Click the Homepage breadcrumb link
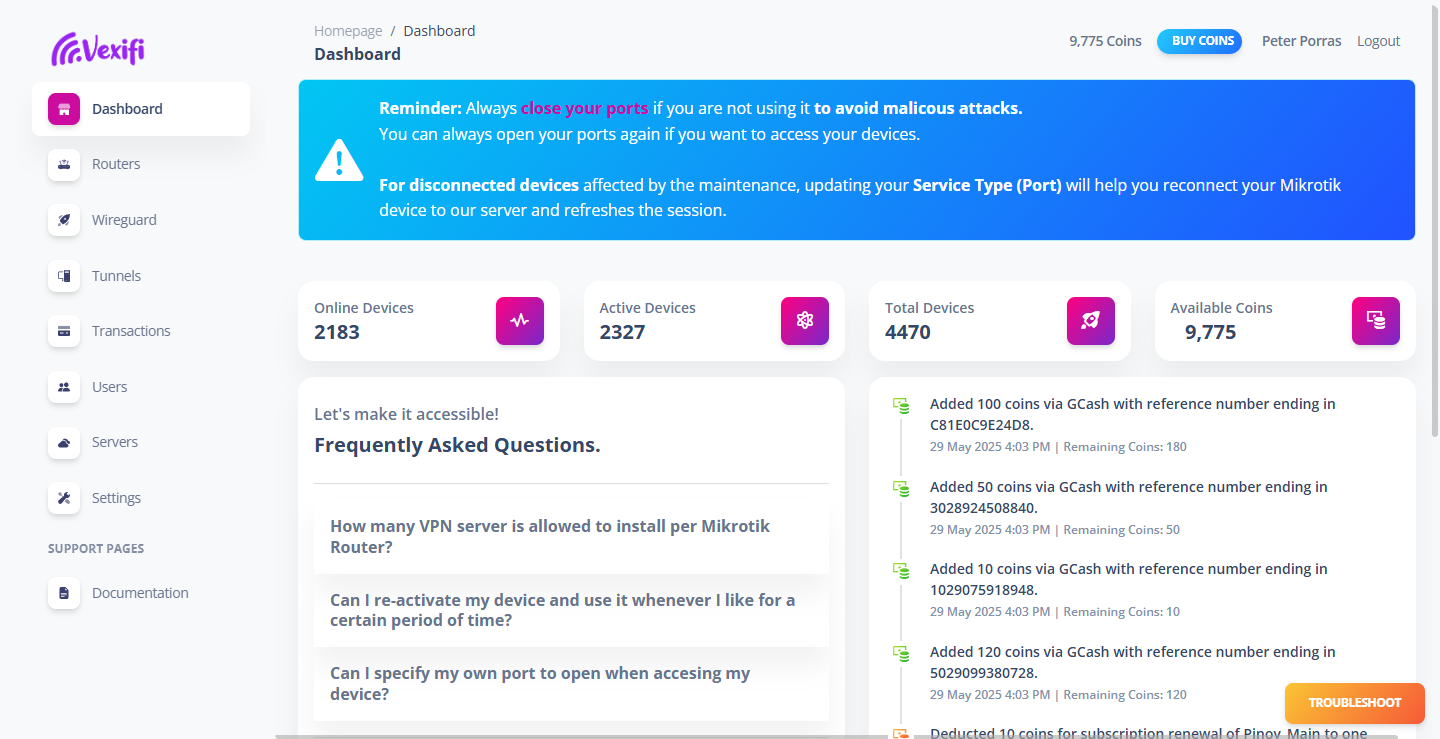This screenshot has height=739, width=1440. [x=348, y=31]
